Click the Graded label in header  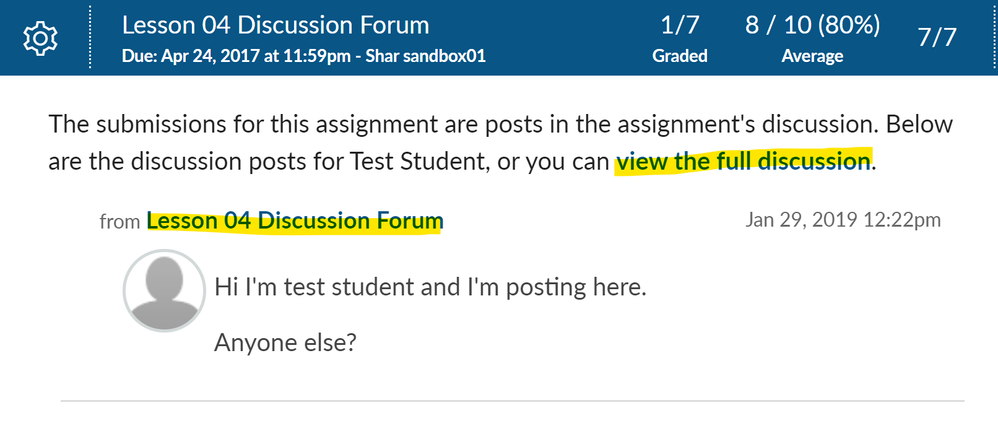coord(680,56)
